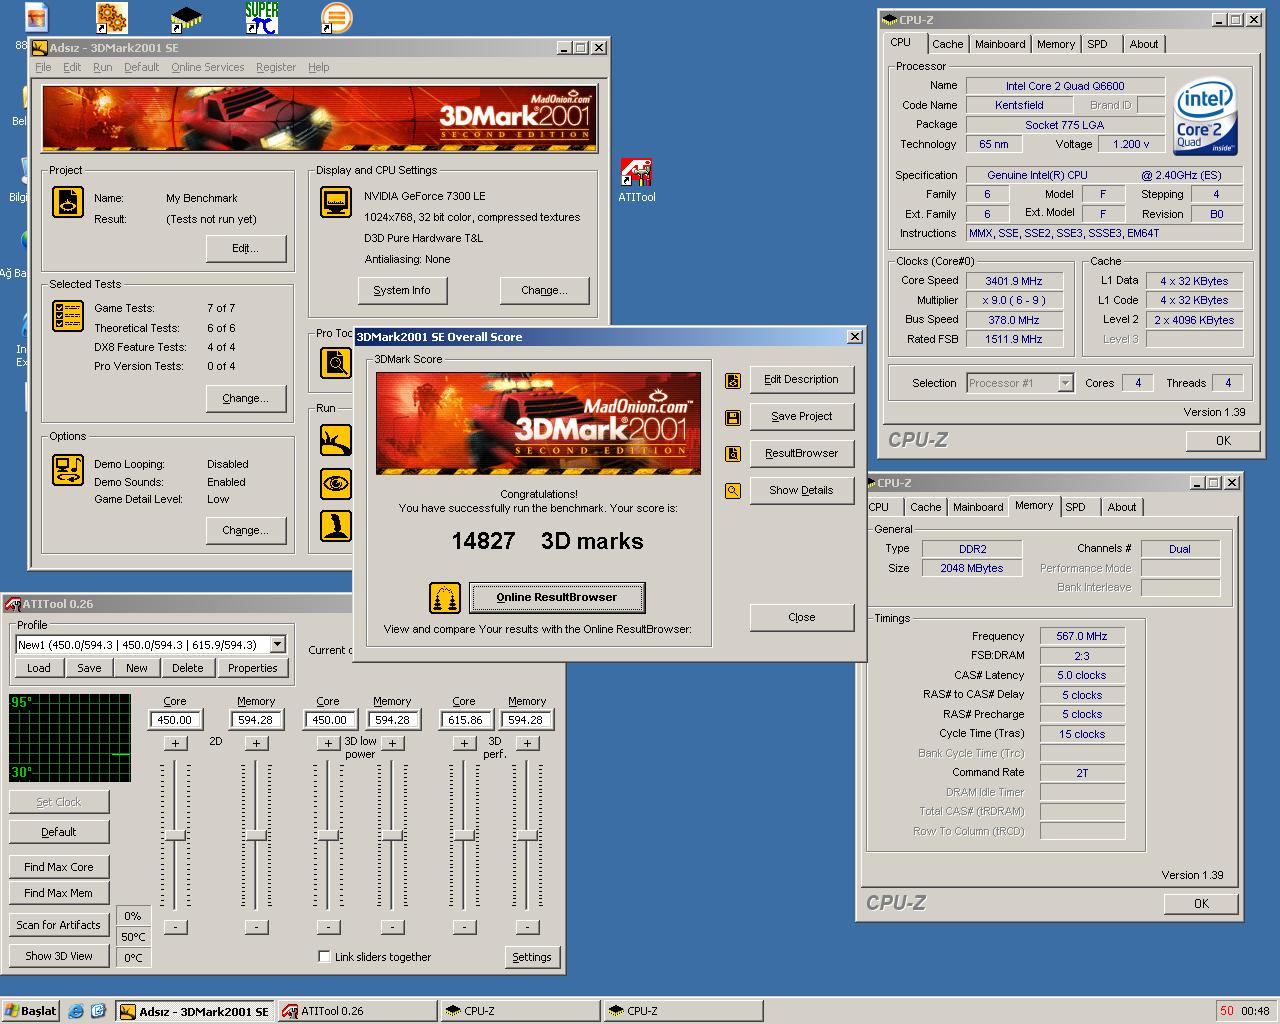This screenshot has width=1280, height=1024.
Task: Click the Project section icon in 3DMark
Action: (x=67, y=202)
